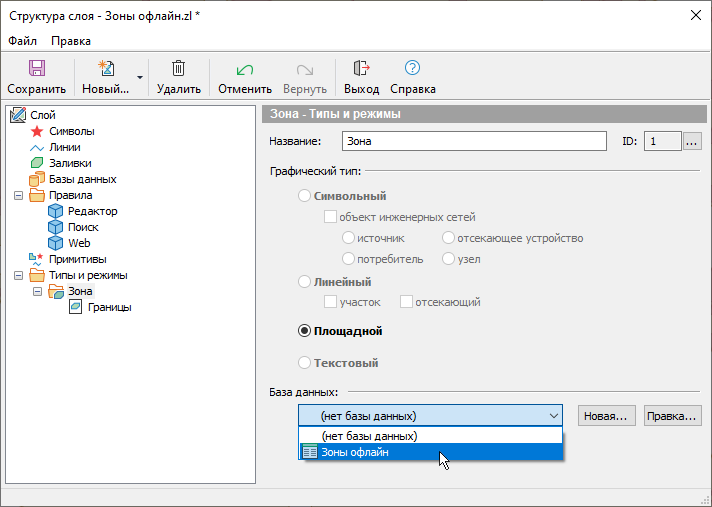Click the Save (Сохранить) toolbar icon
The height and width of the screenshot is (507, 712).
click(36, 69)
